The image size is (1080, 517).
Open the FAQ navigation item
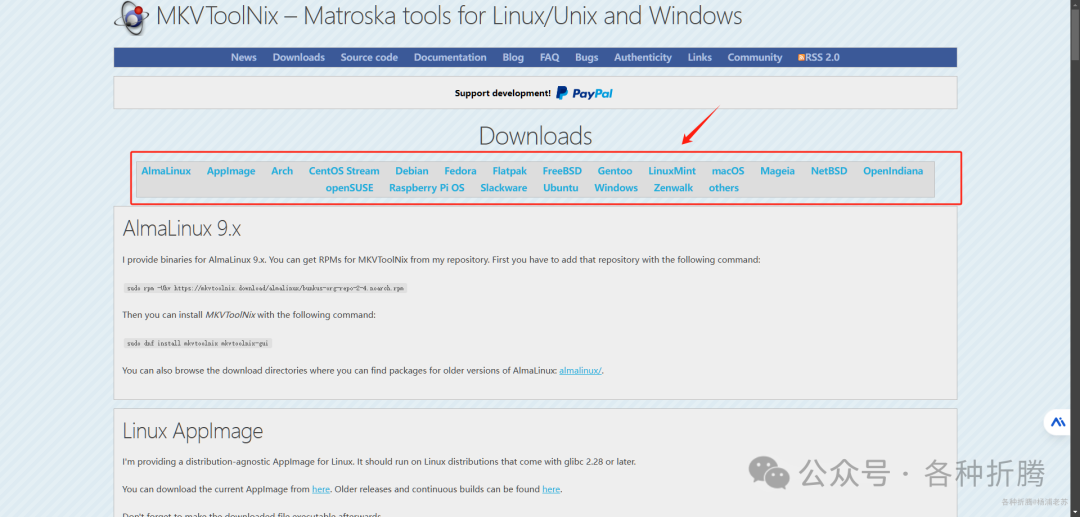(550, 57)
